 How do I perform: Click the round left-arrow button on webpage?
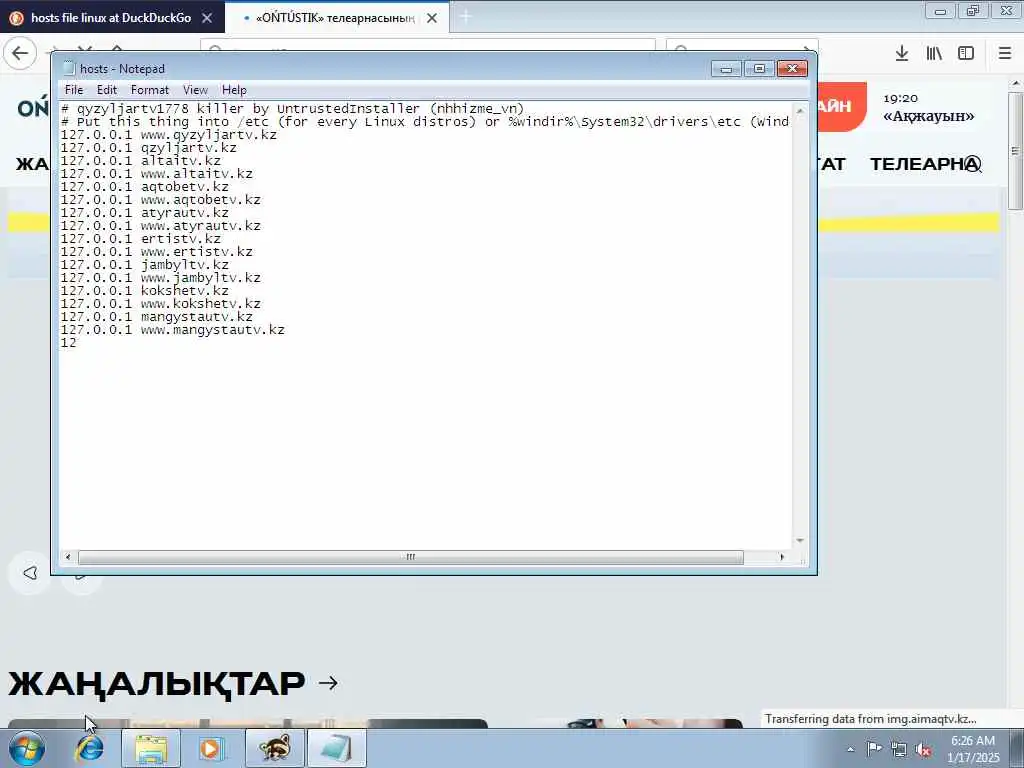[x=30, y=573]
